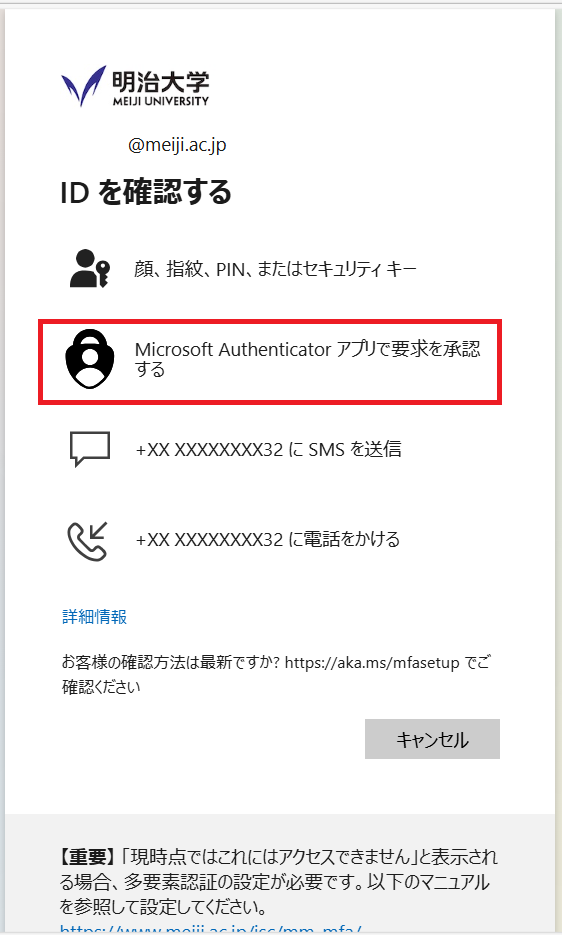Viewport: 562px width, 935px height.
Task: Select +XX XXXXXXXX32 に SMS を送信
Action: pyautogui.click(x=270, y=449)
